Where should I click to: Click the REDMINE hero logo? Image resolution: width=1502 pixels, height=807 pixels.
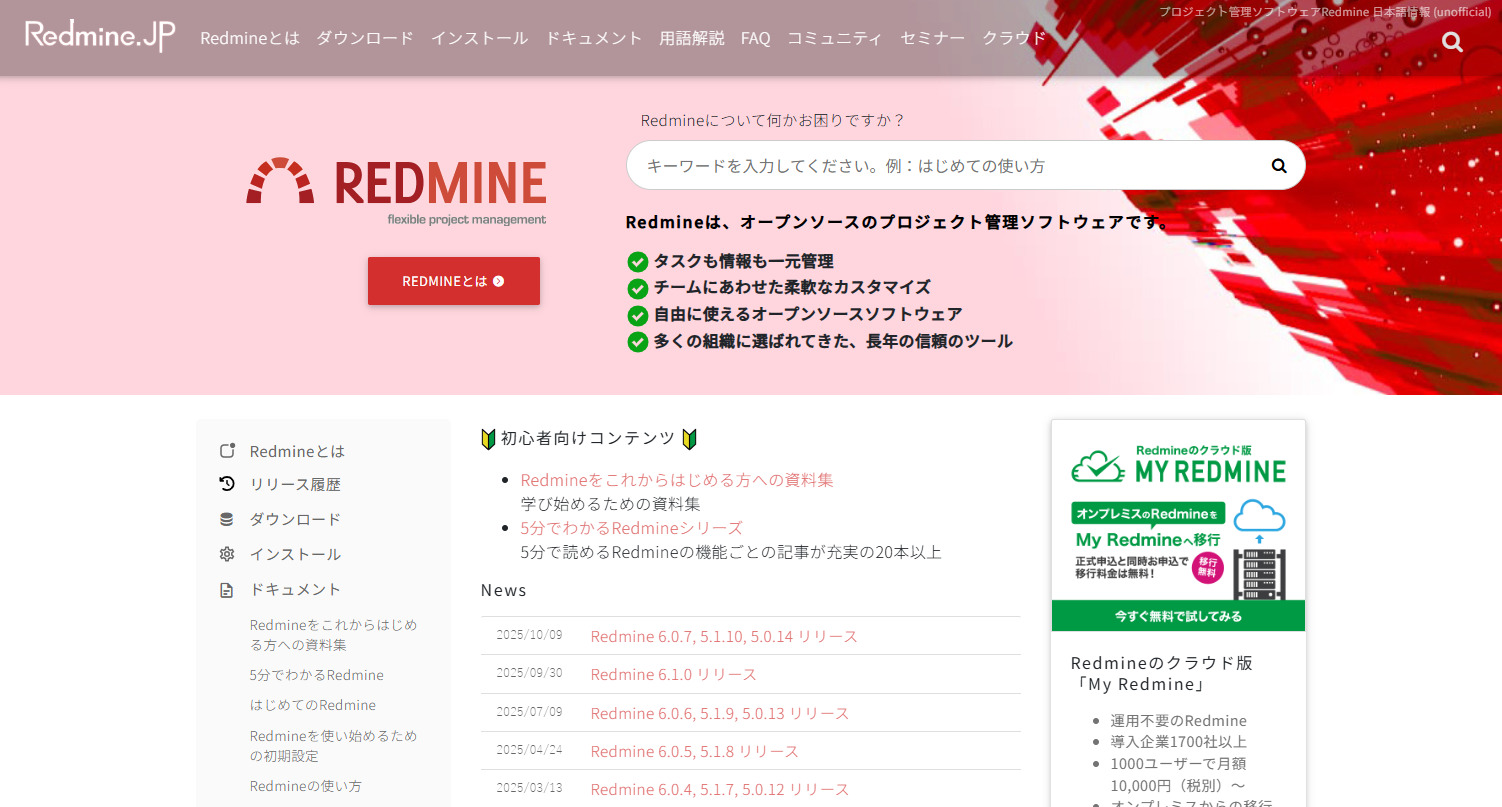[396, 188]
